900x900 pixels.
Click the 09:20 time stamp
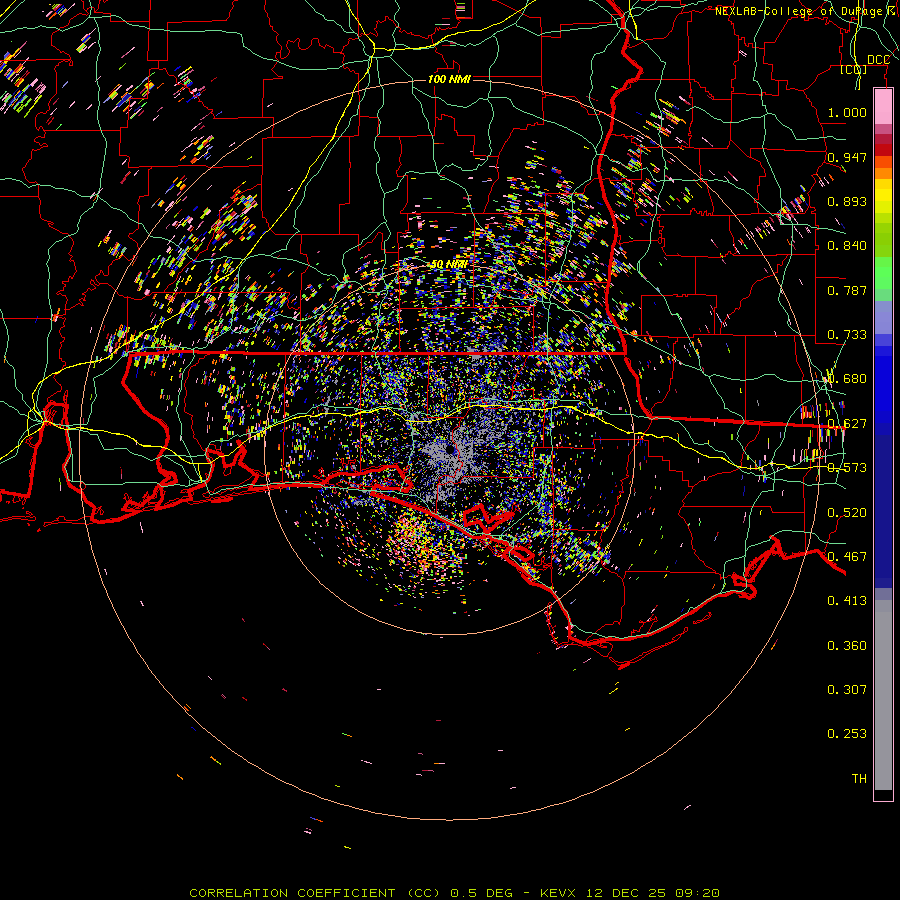[x=698, y=893]
